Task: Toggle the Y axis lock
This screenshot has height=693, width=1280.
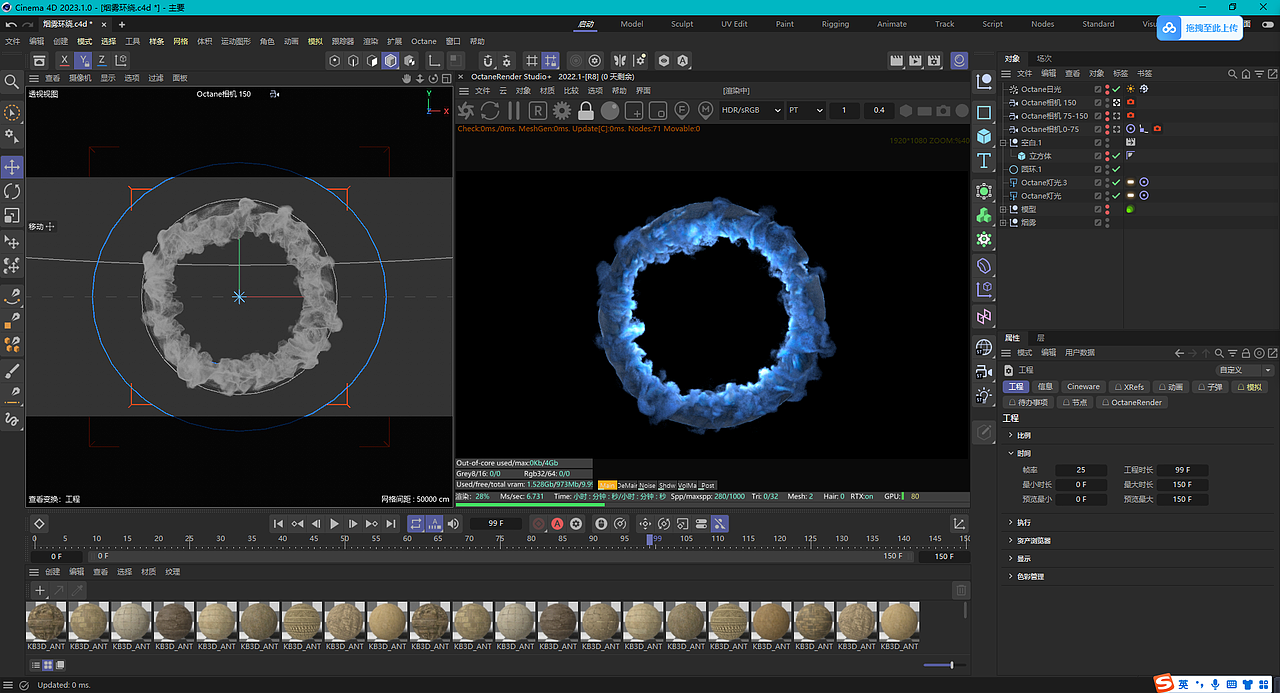Action: coord(83,61)
